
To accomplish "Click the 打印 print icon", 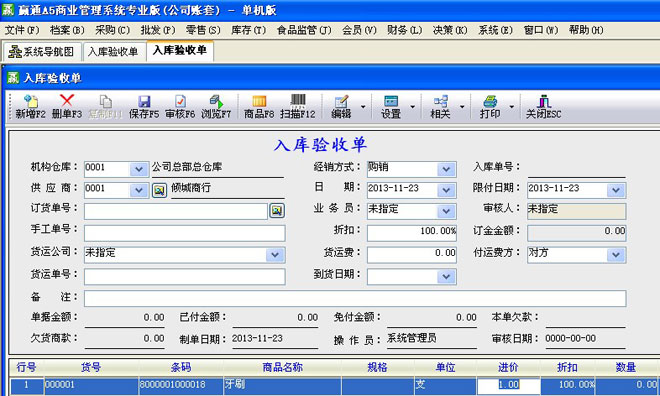I will tap(490, 106).
